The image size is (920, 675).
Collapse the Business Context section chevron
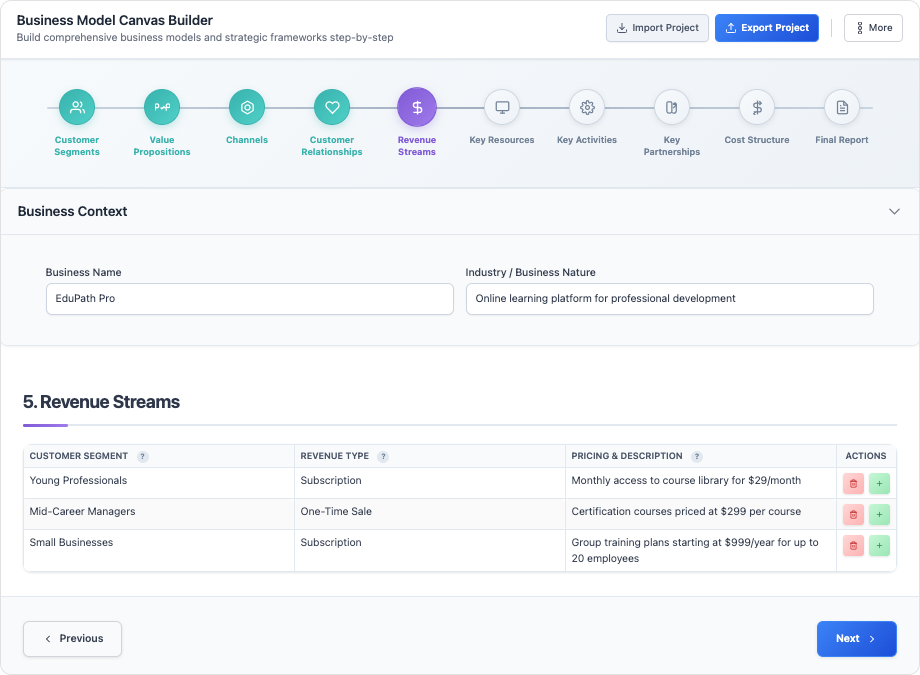[894, 211]
